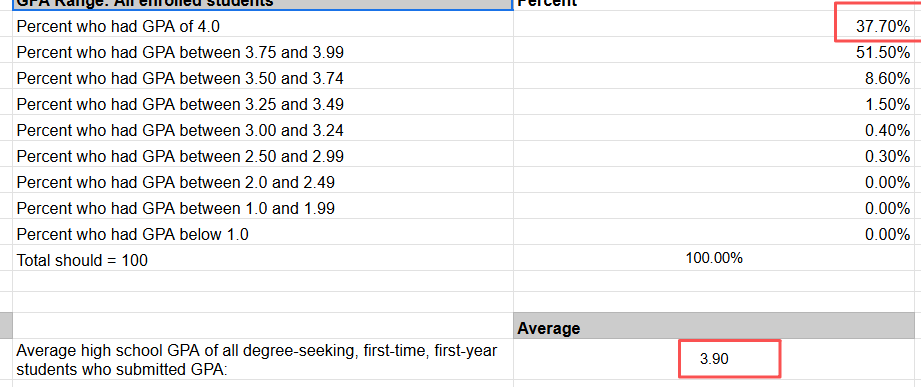921x387 pixels.
Task: Select the 37.70% cell for GPA 4.0
Action: [x=717, y=26]
